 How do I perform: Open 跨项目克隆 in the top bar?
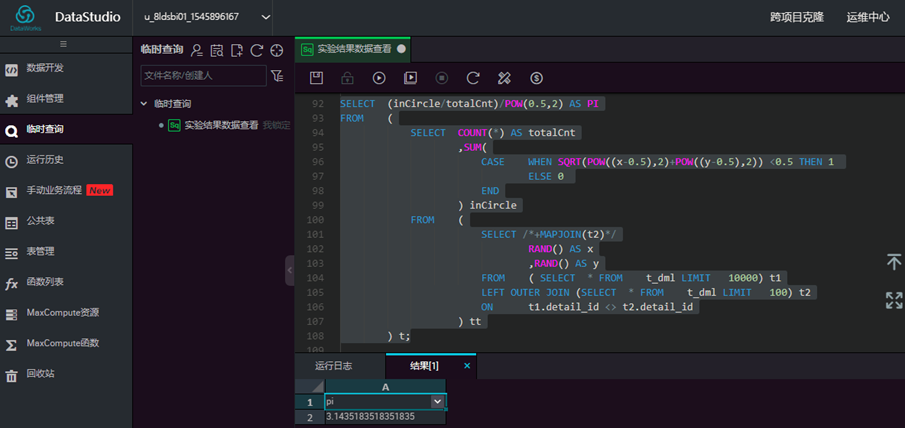pyautogui.click(x=797, y=17)
